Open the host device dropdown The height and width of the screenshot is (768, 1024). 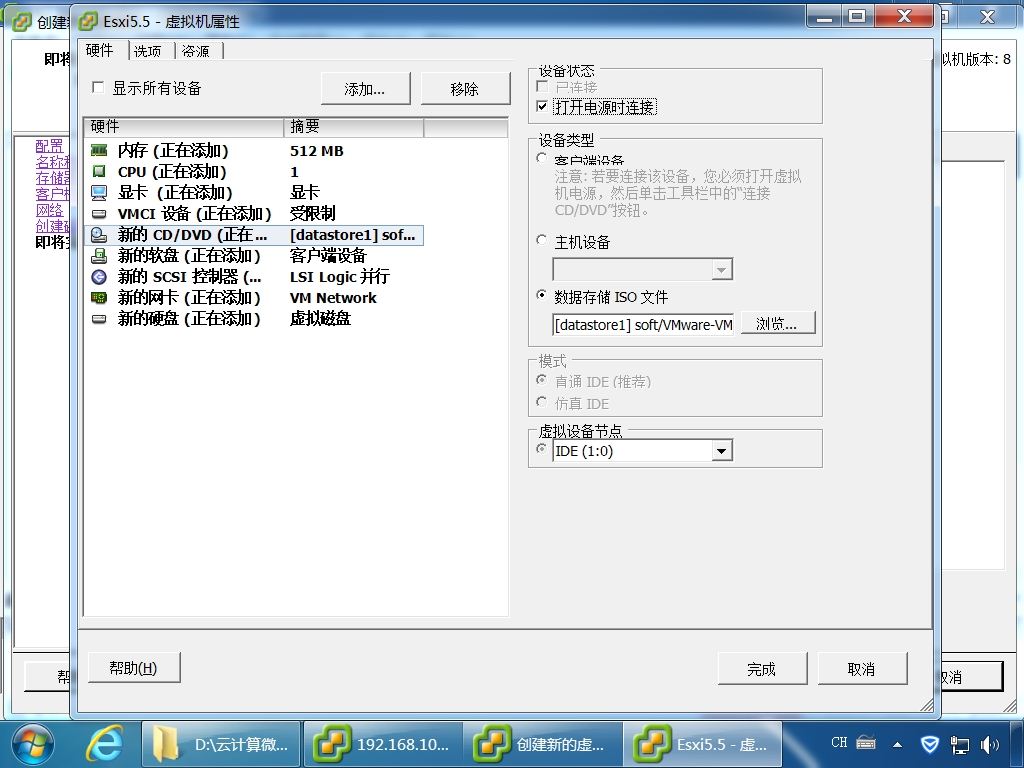[x=721, y=269]
